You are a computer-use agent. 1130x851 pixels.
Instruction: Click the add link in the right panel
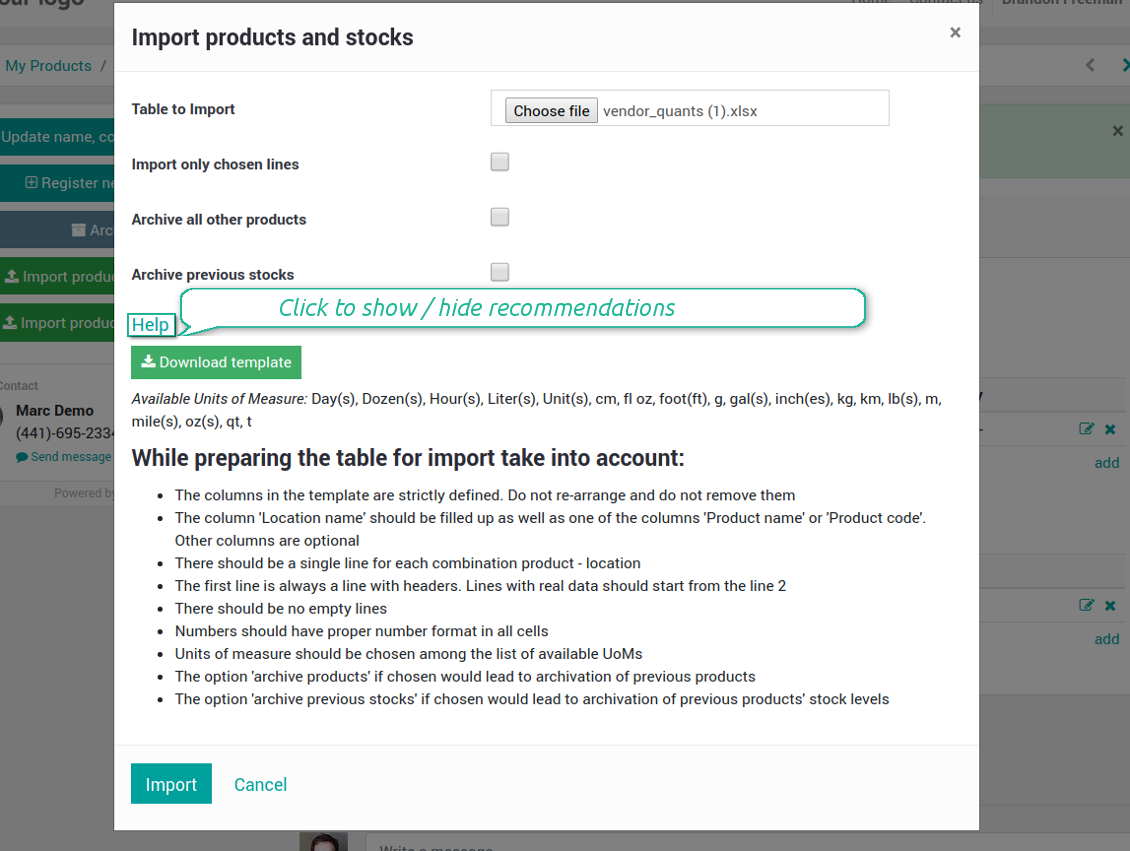click(1106, 462)
